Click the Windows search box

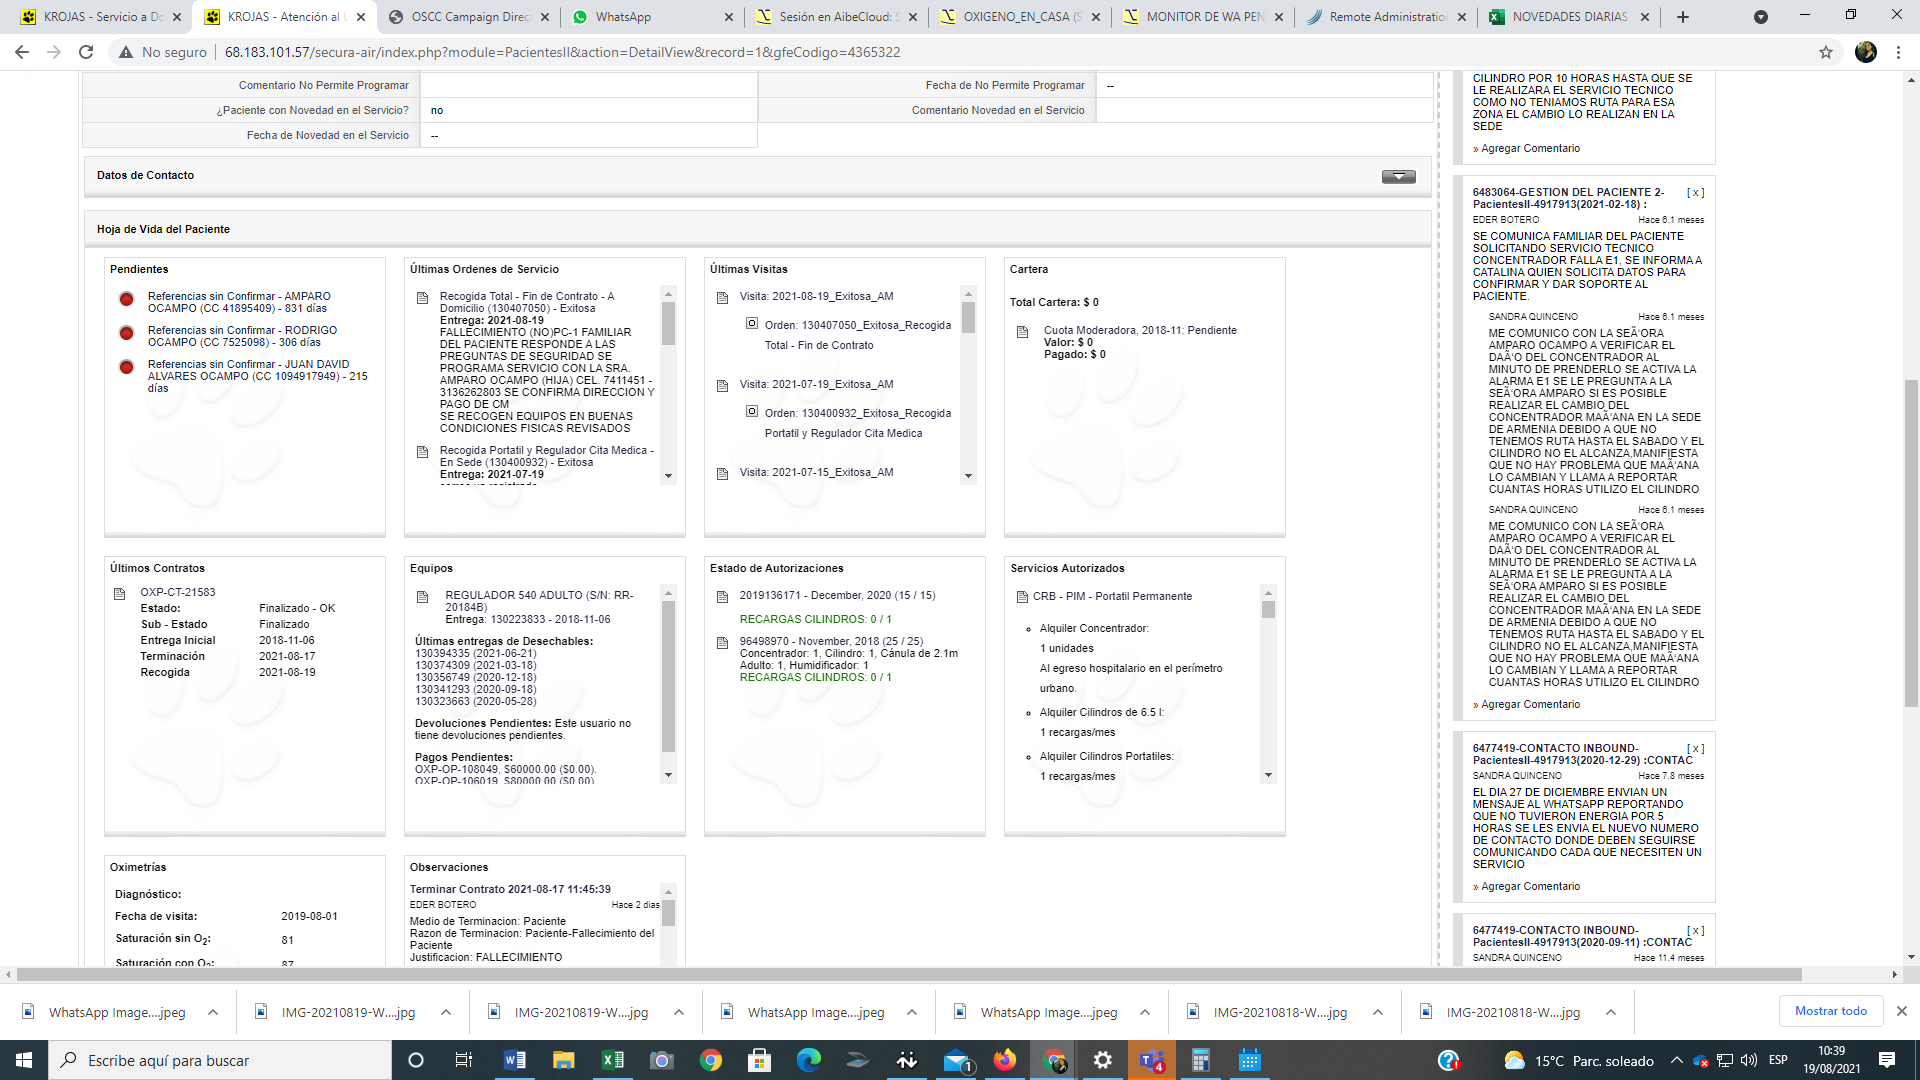tap(220, 1060)
